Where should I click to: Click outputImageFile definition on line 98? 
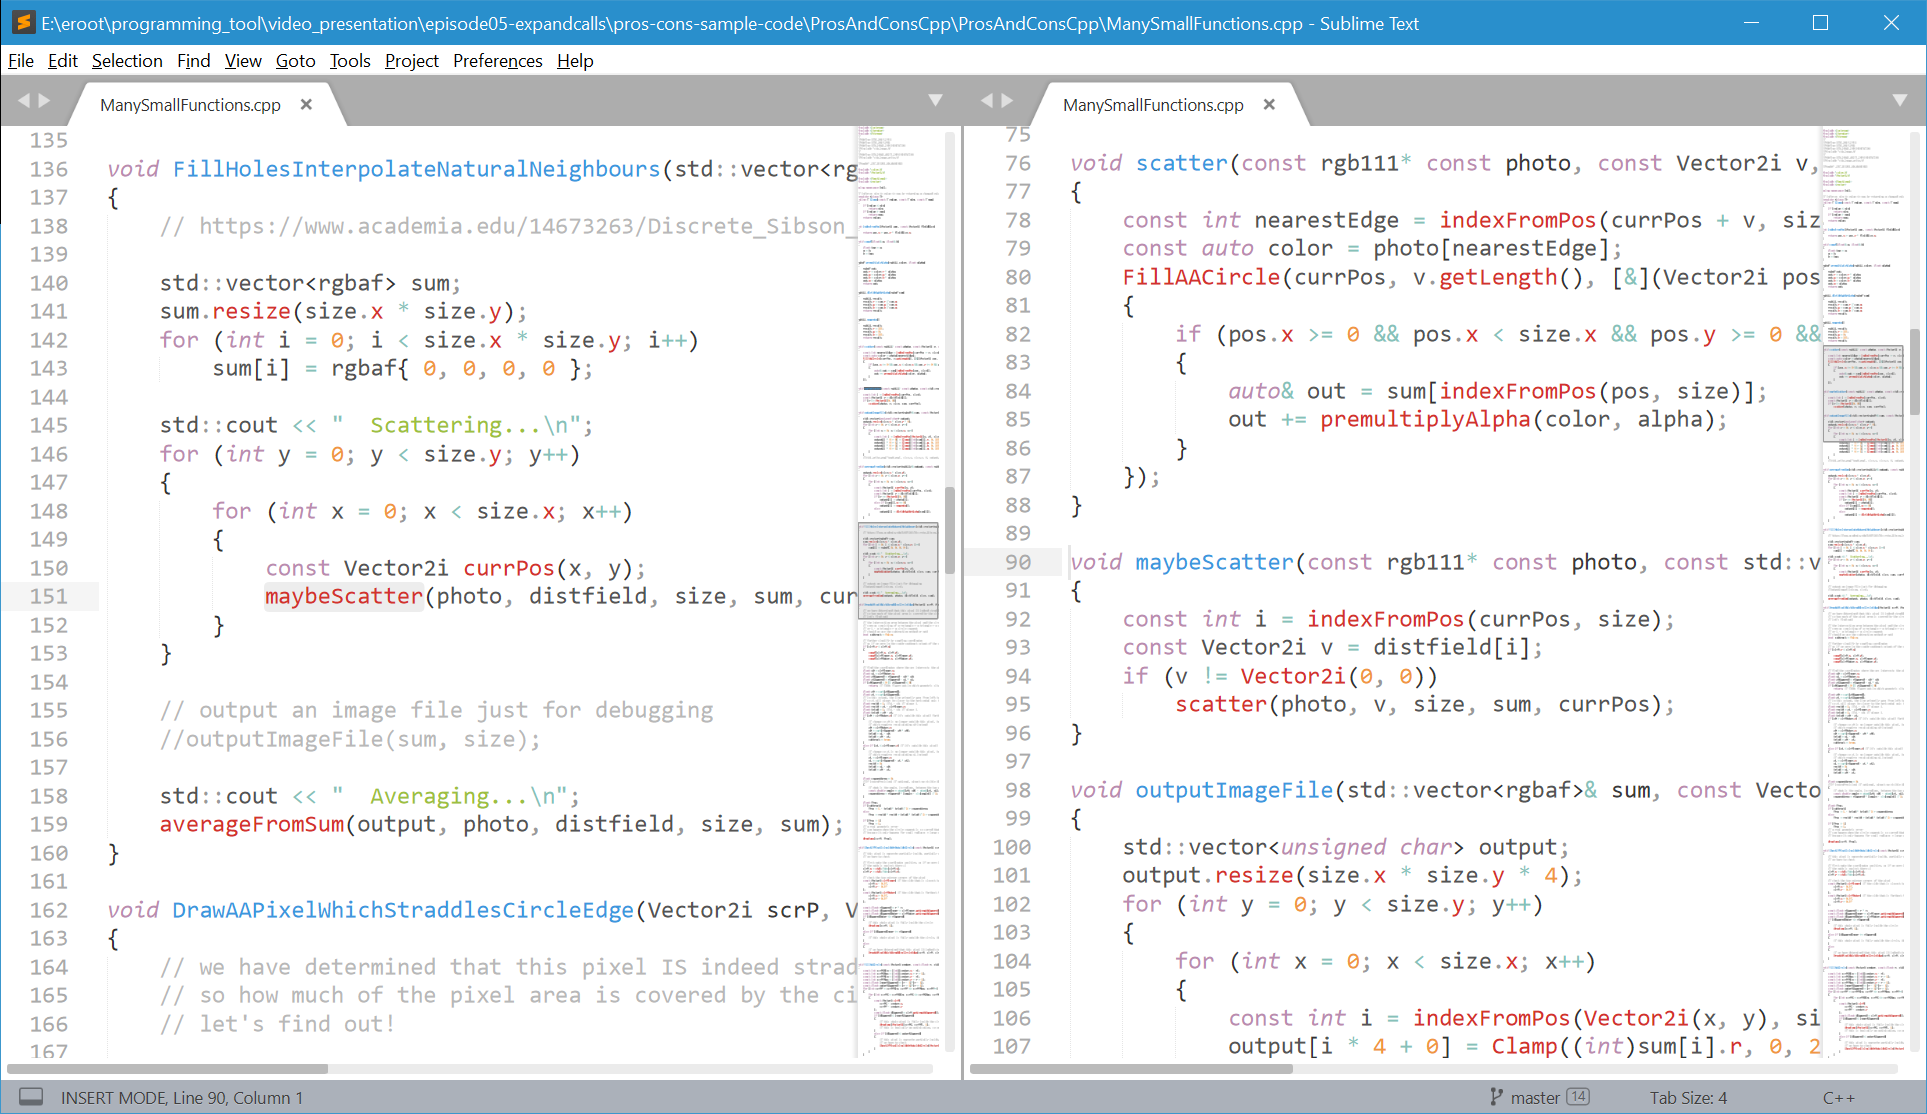tap(1234, 791)
